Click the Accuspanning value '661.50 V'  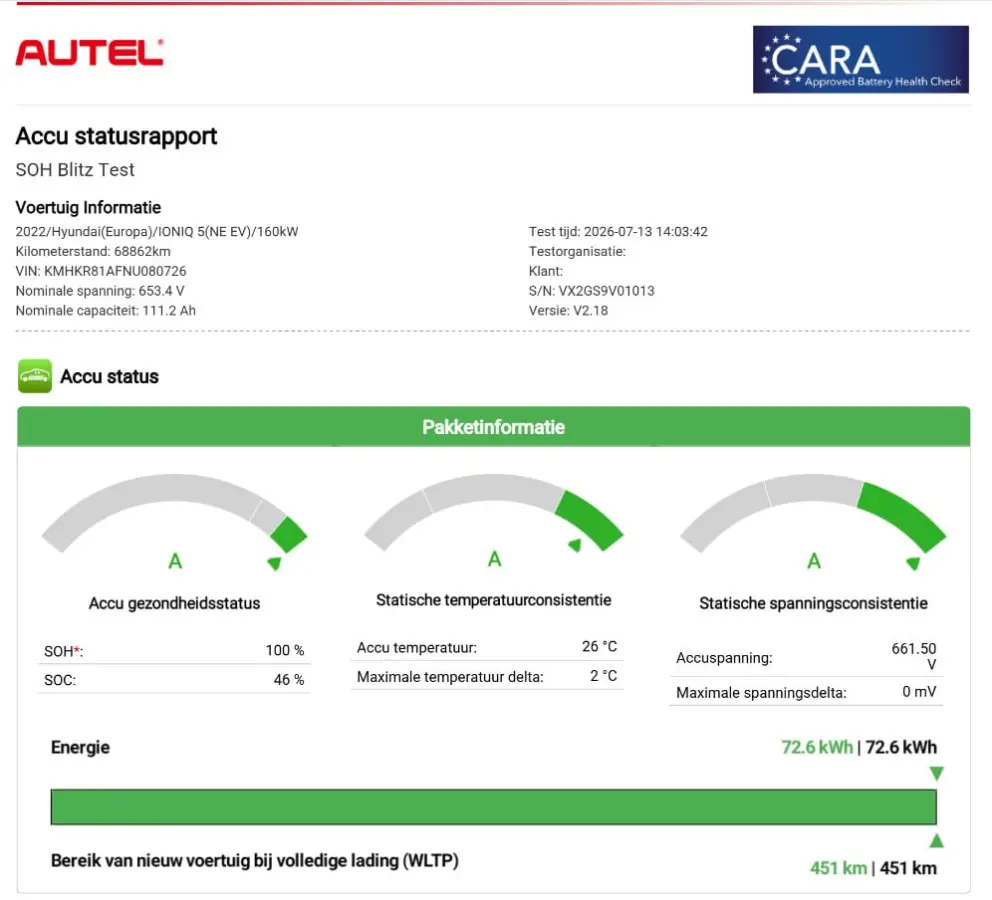(x=914, y=656)
